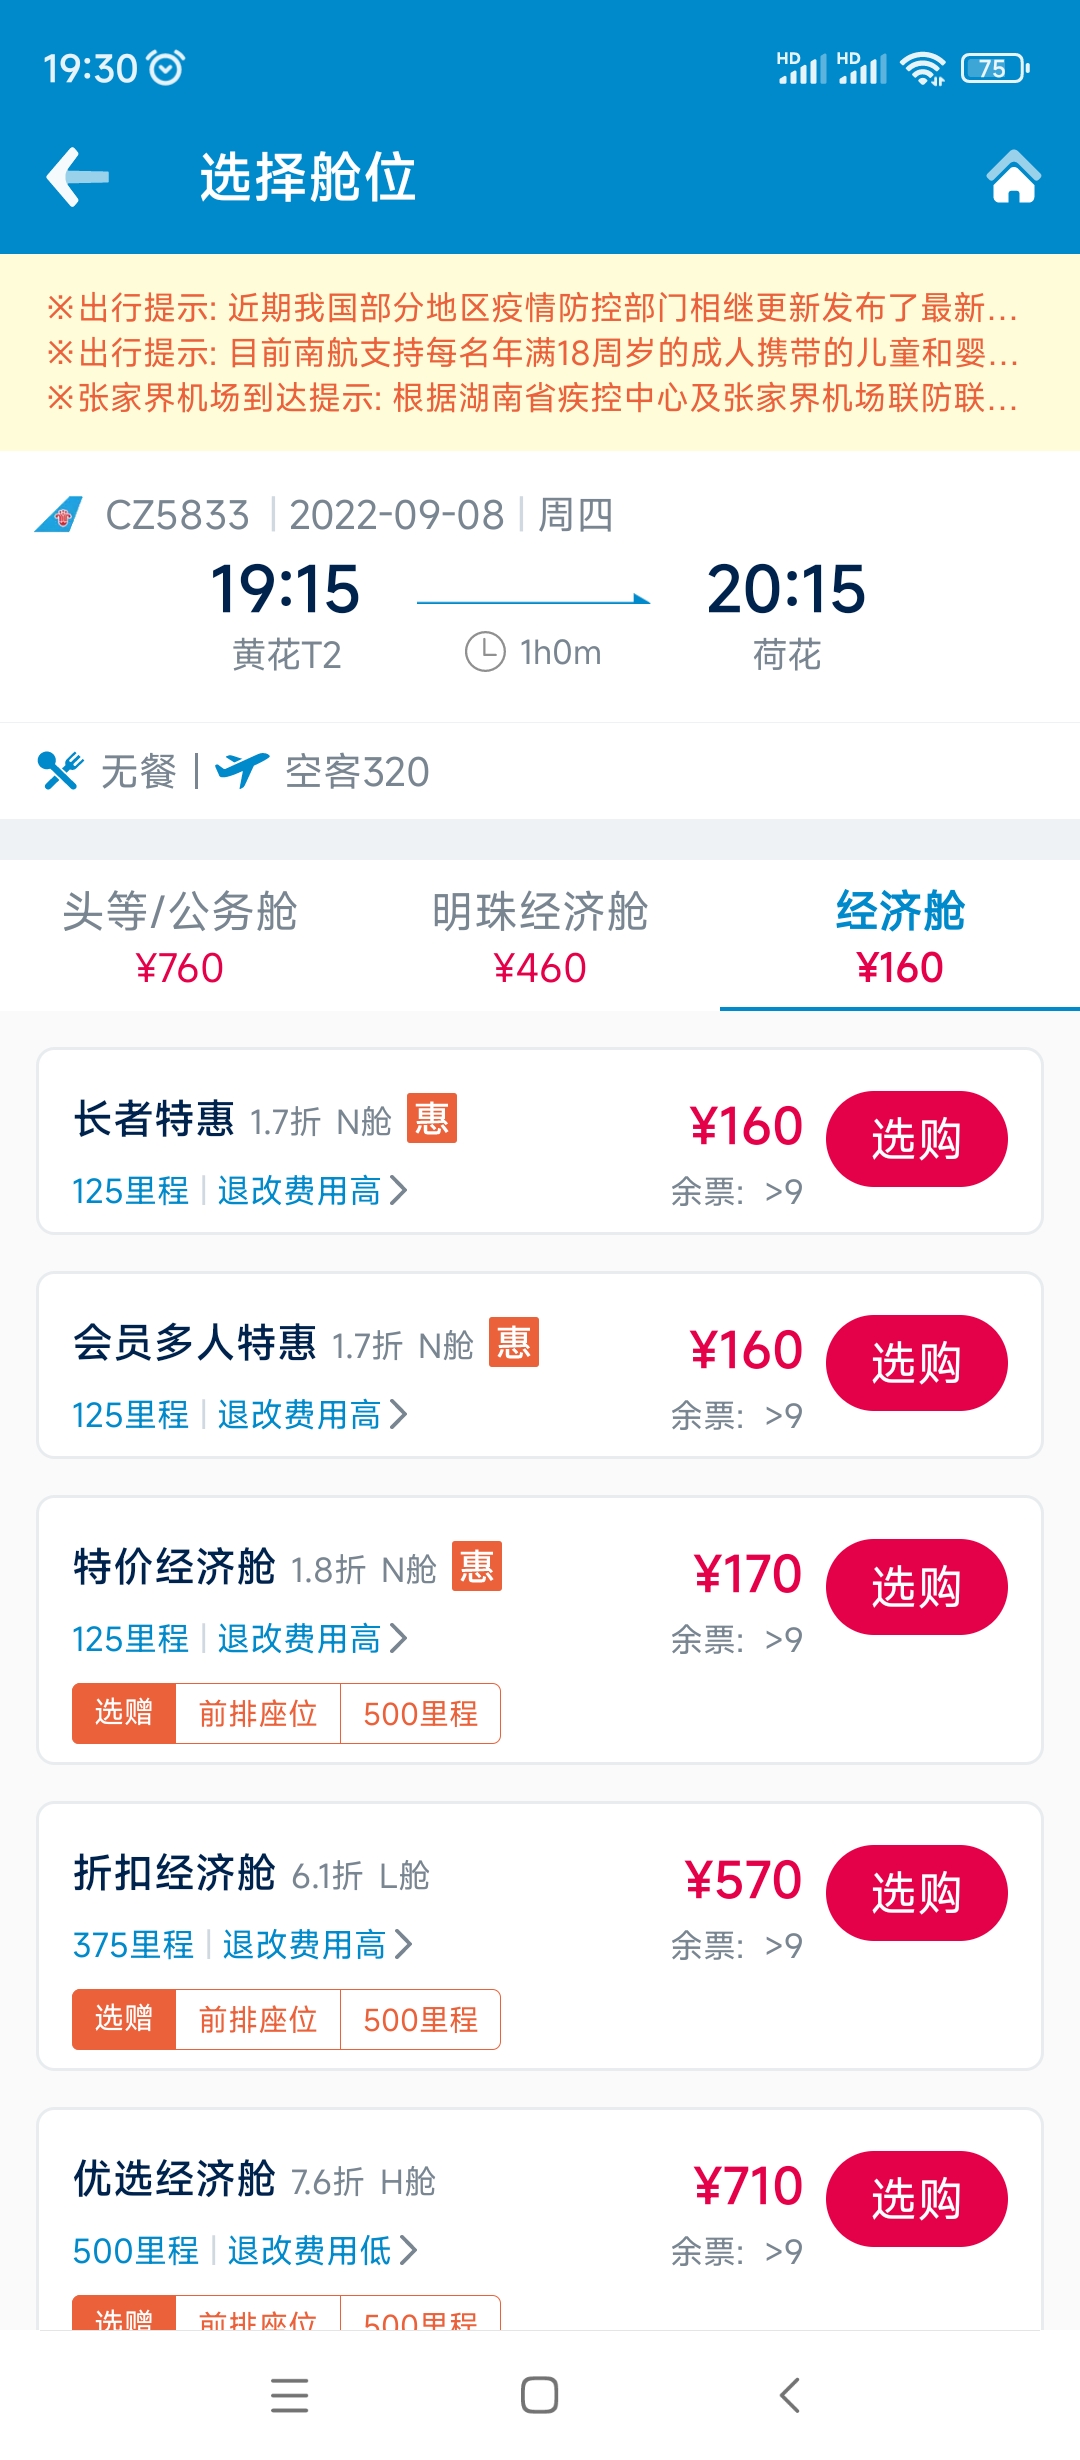Select the 经济舱 ¥160 tab
1080x2460 pixels.
coord(900,937)
